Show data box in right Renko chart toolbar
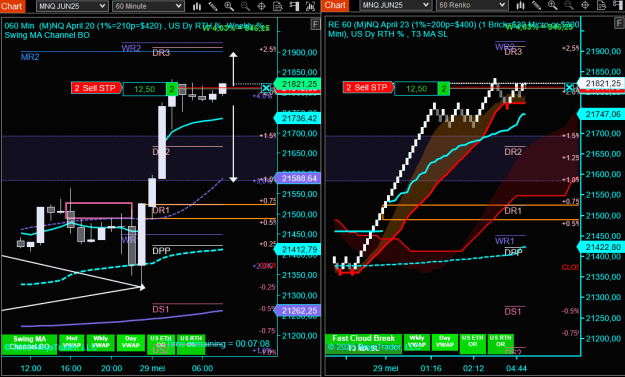Image resolution: width=625 pixels, height=377 pixels. [601, 5]
